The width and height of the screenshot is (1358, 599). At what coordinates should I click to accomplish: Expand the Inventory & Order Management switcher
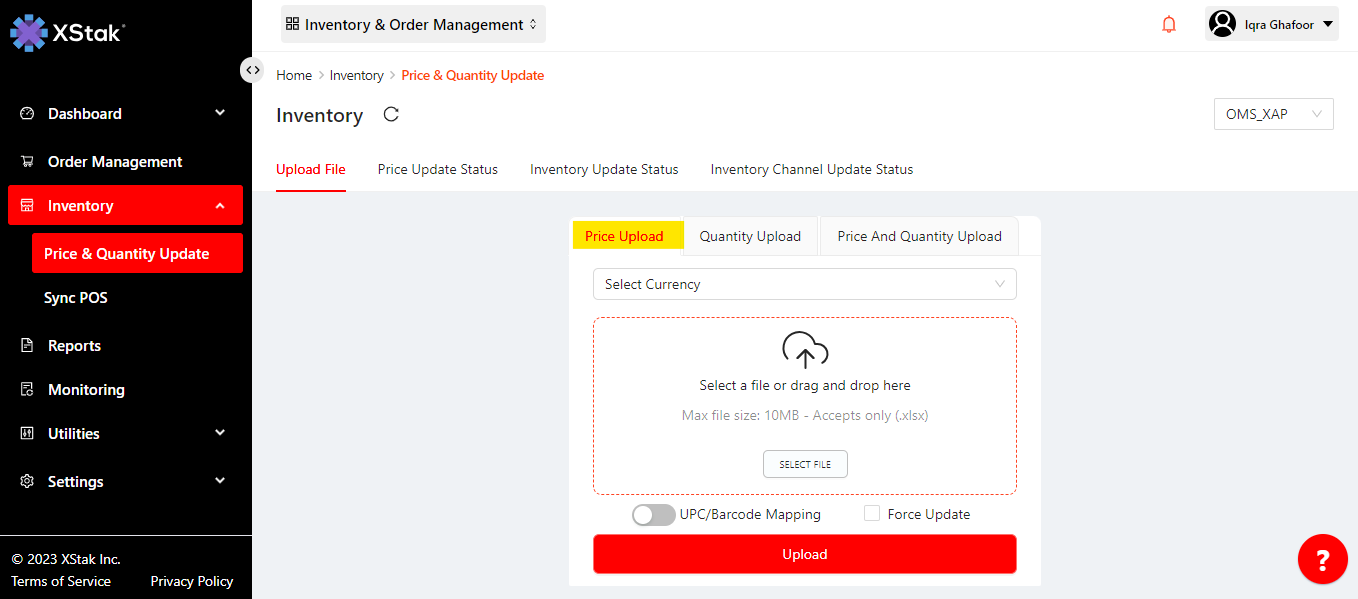(413, 24)
